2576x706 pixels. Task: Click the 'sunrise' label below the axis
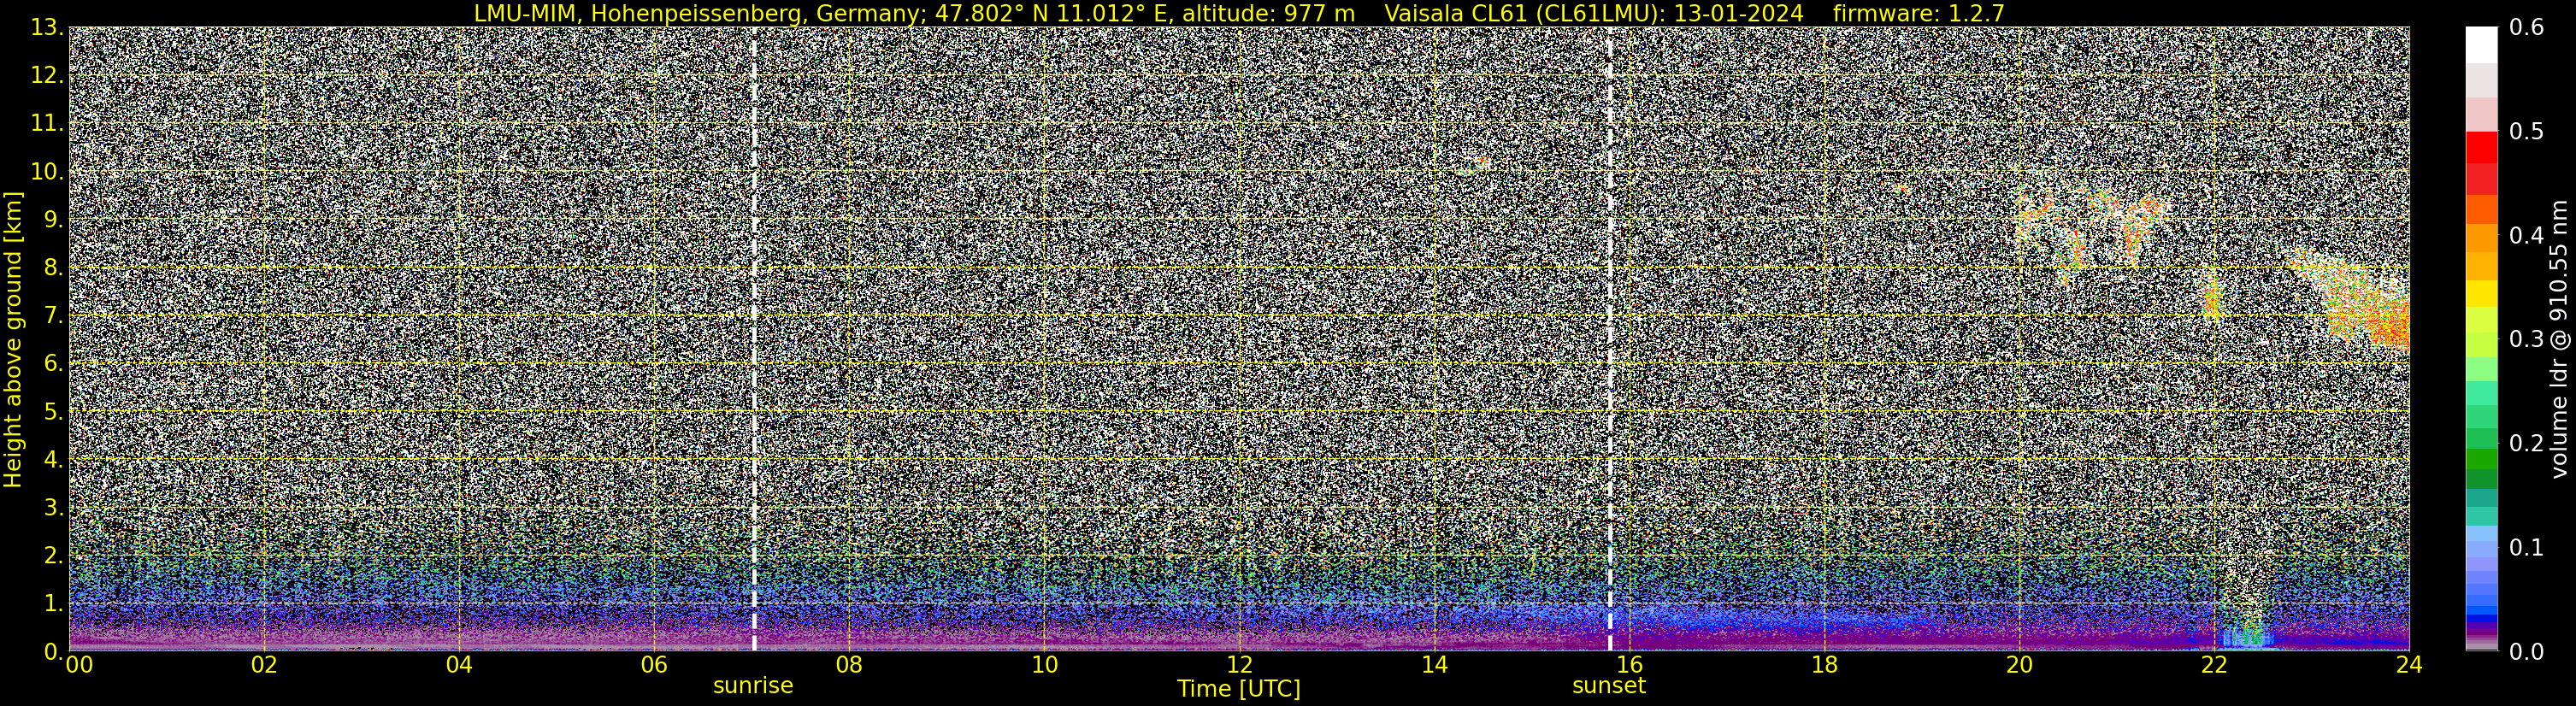(x=753, y=686)
